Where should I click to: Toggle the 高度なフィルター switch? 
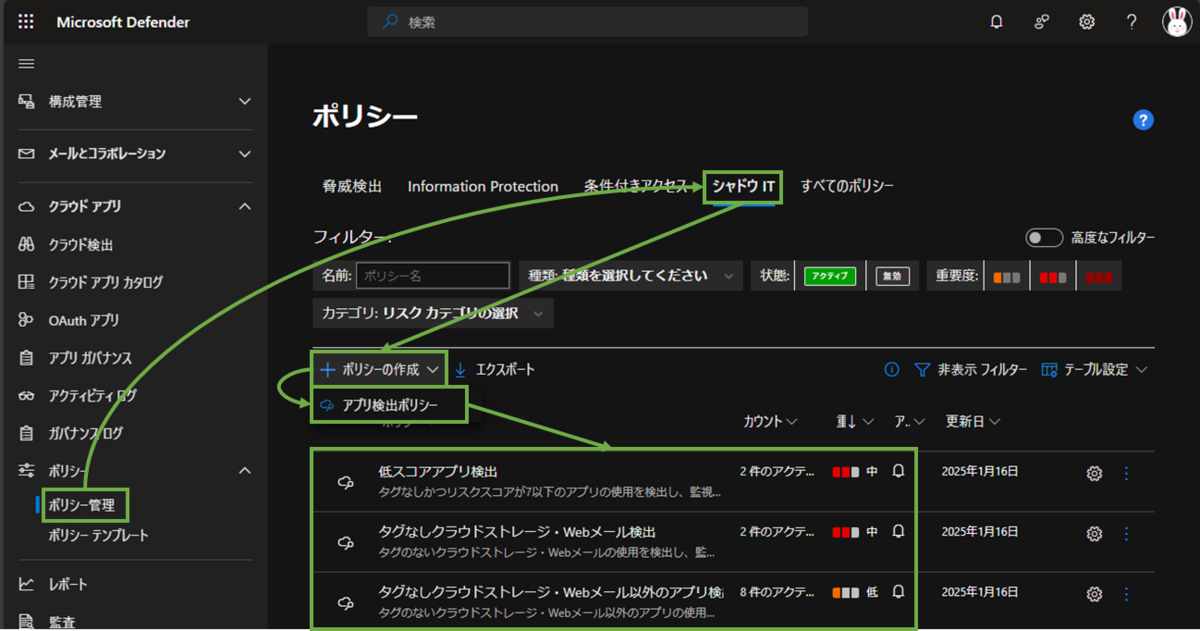click(1044, 237)
